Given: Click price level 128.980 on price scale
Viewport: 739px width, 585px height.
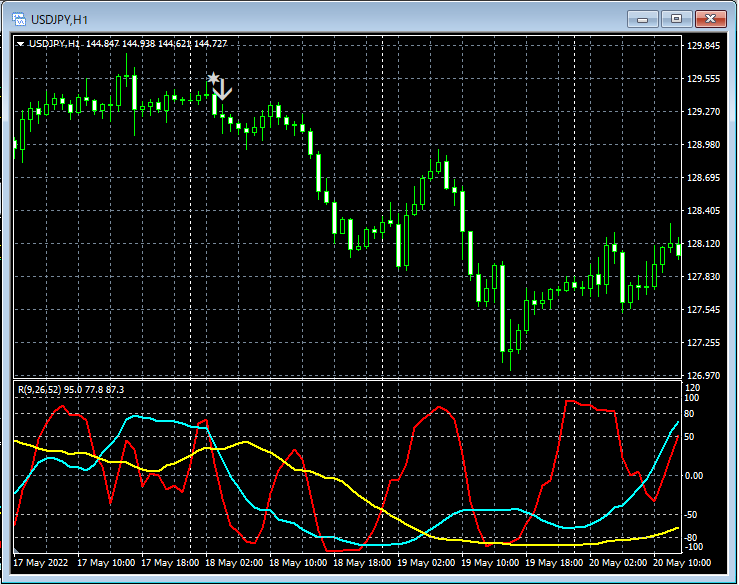Looking at the screenshot, I should coord(703,145).
